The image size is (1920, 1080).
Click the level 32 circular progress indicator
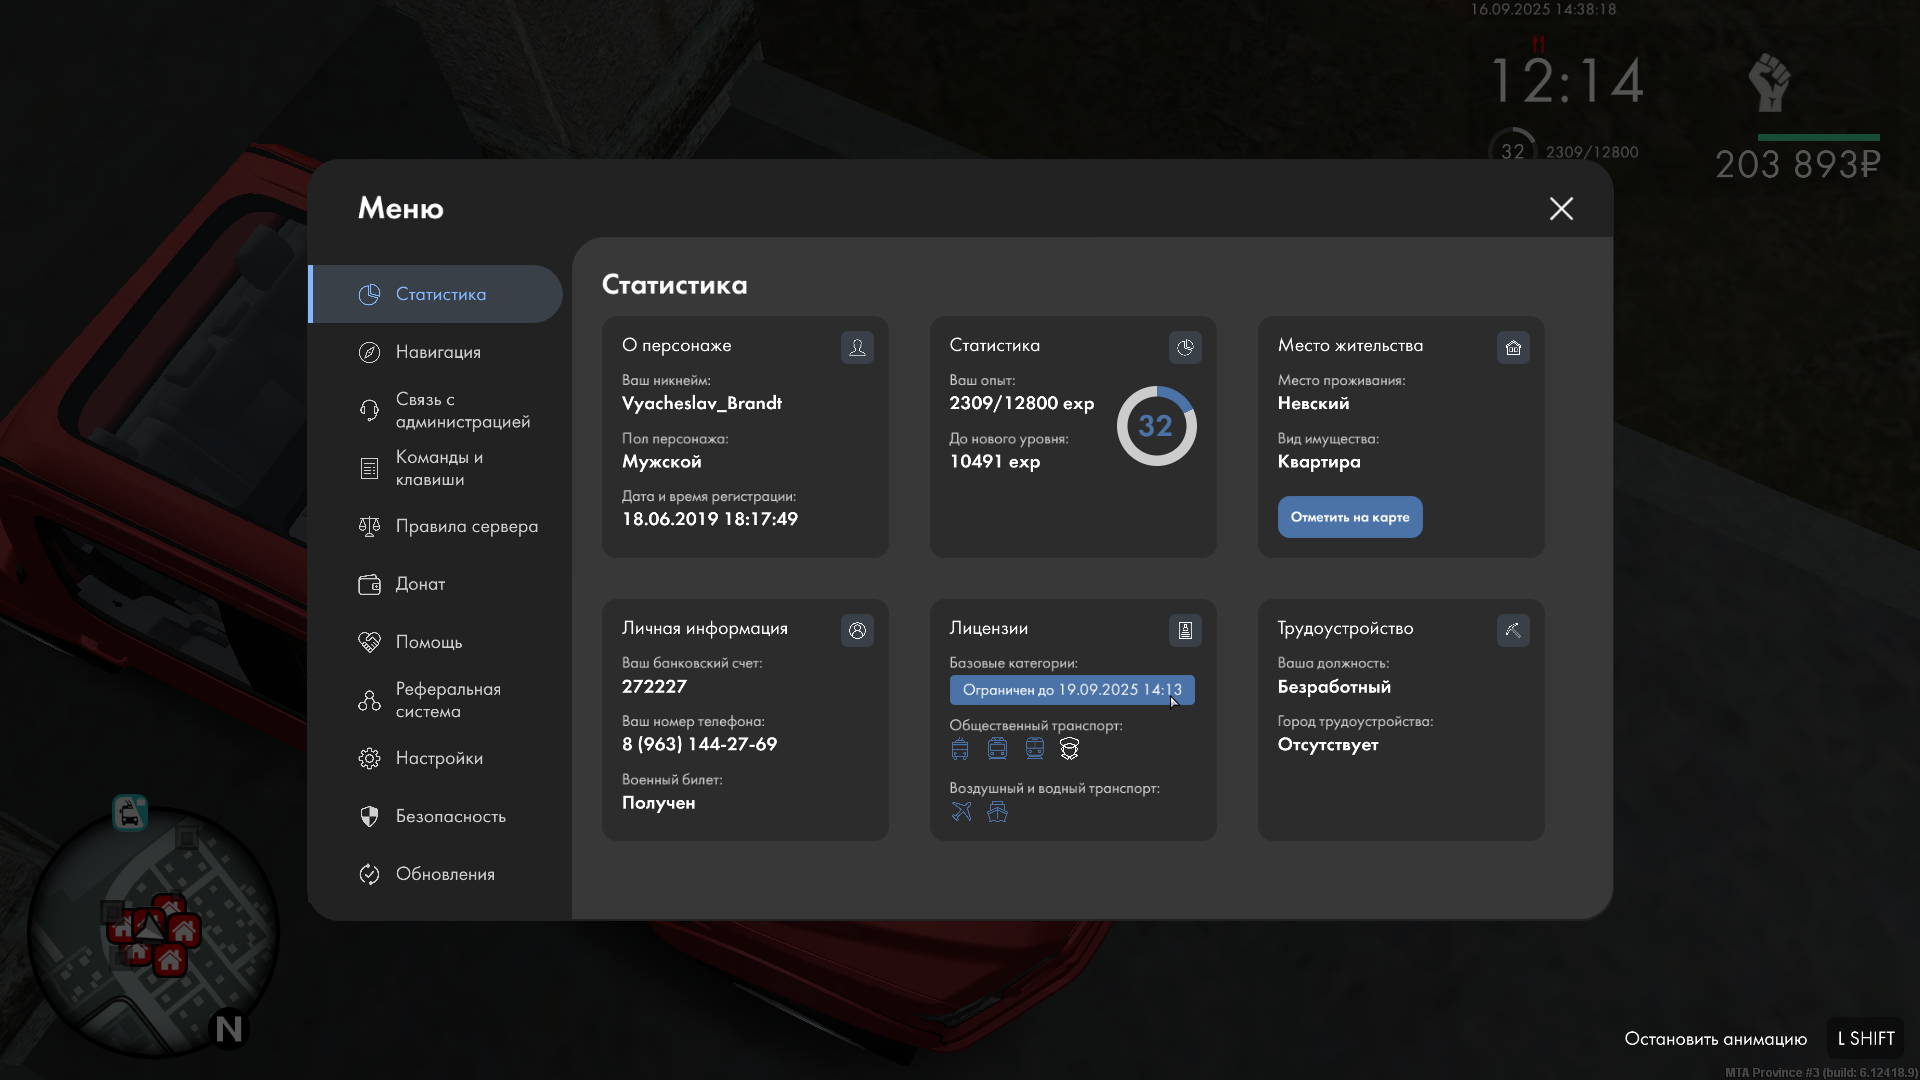(1156, 426)
